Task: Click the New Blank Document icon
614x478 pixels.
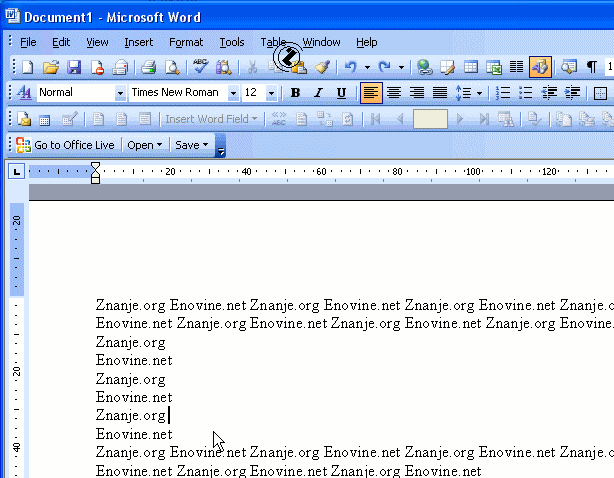Action: [27, 67]
